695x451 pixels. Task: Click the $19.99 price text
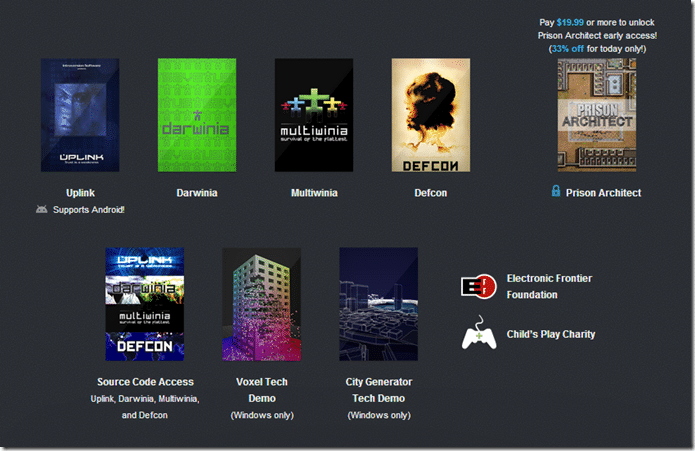(x=570, y=22)
